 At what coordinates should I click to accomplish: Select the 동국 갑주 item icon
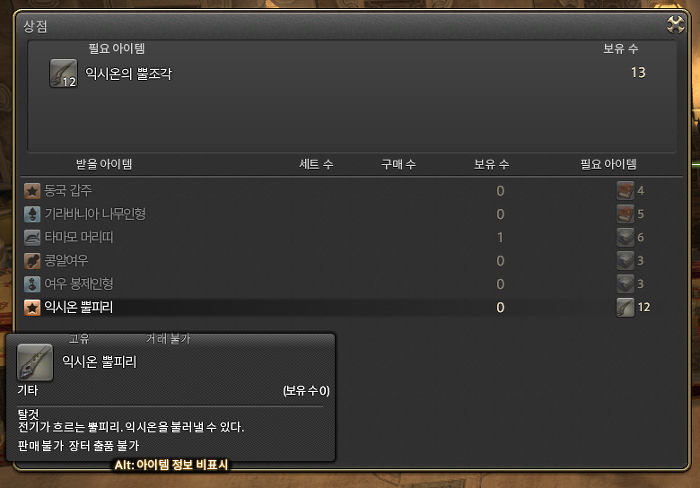32,191
